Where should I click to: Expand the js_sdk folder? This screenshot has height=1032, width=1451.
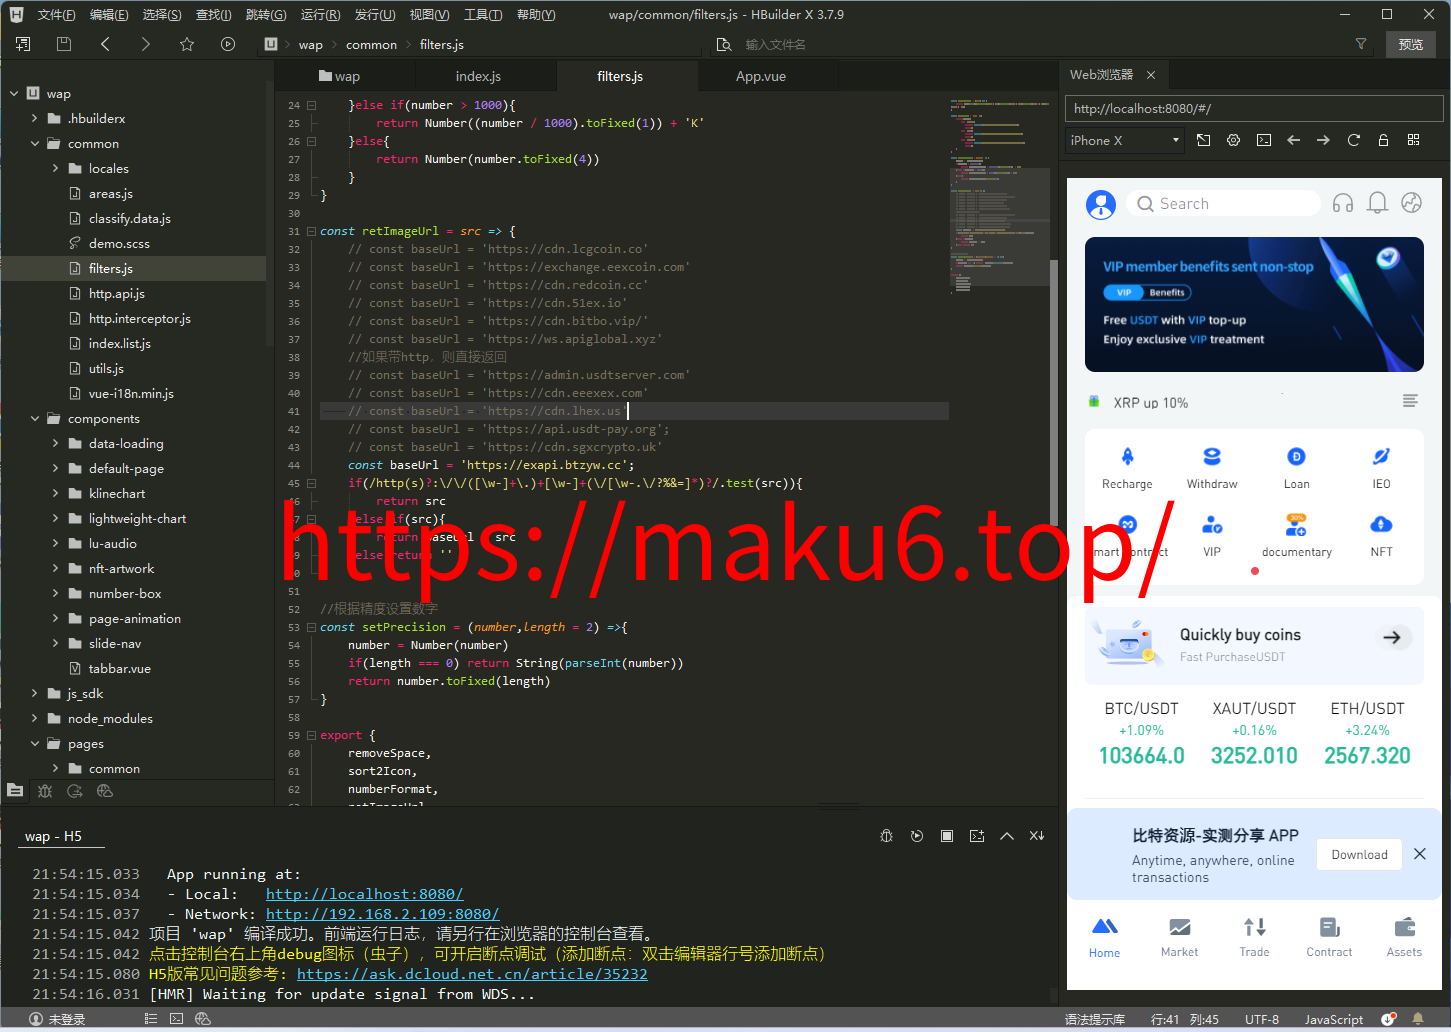tap(35, 693)
